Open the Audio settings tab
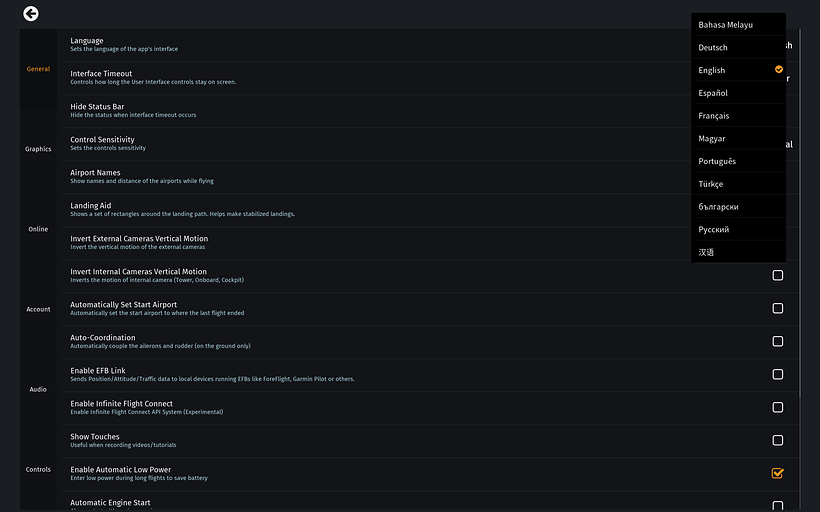 (38, 389)
